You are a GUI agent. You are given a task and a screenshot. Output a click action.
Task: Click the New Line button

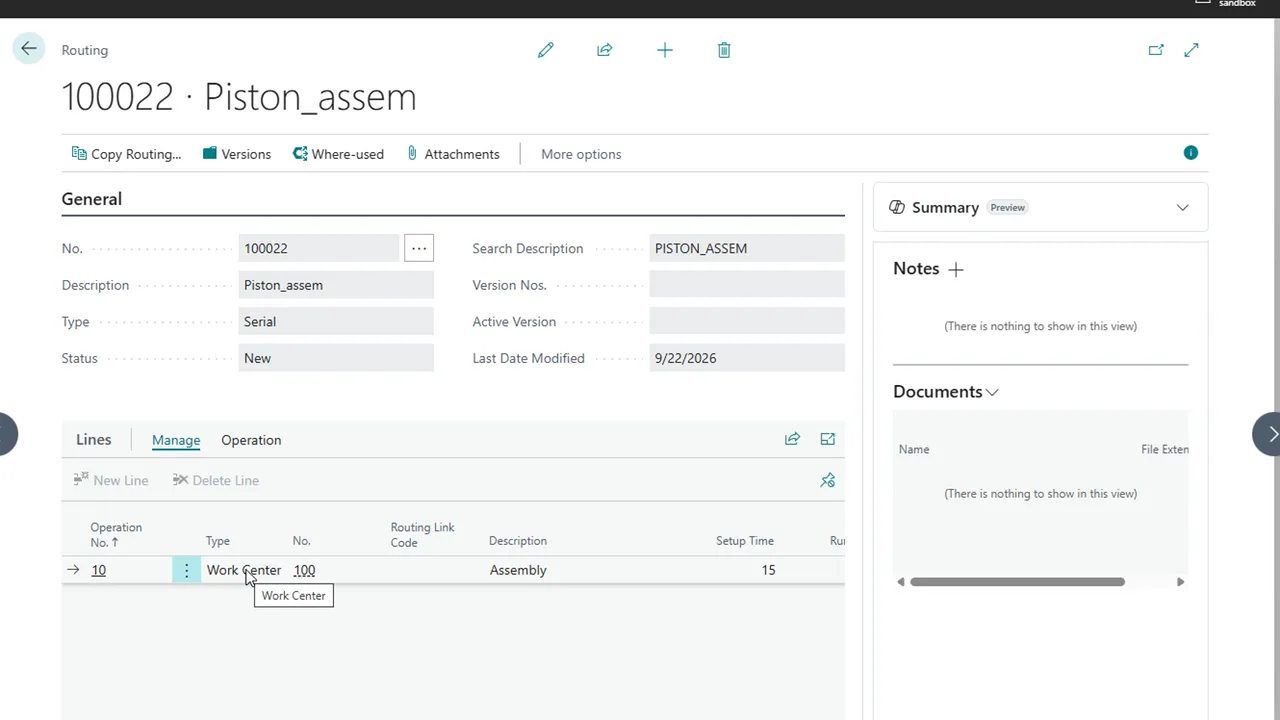point(111,480)
